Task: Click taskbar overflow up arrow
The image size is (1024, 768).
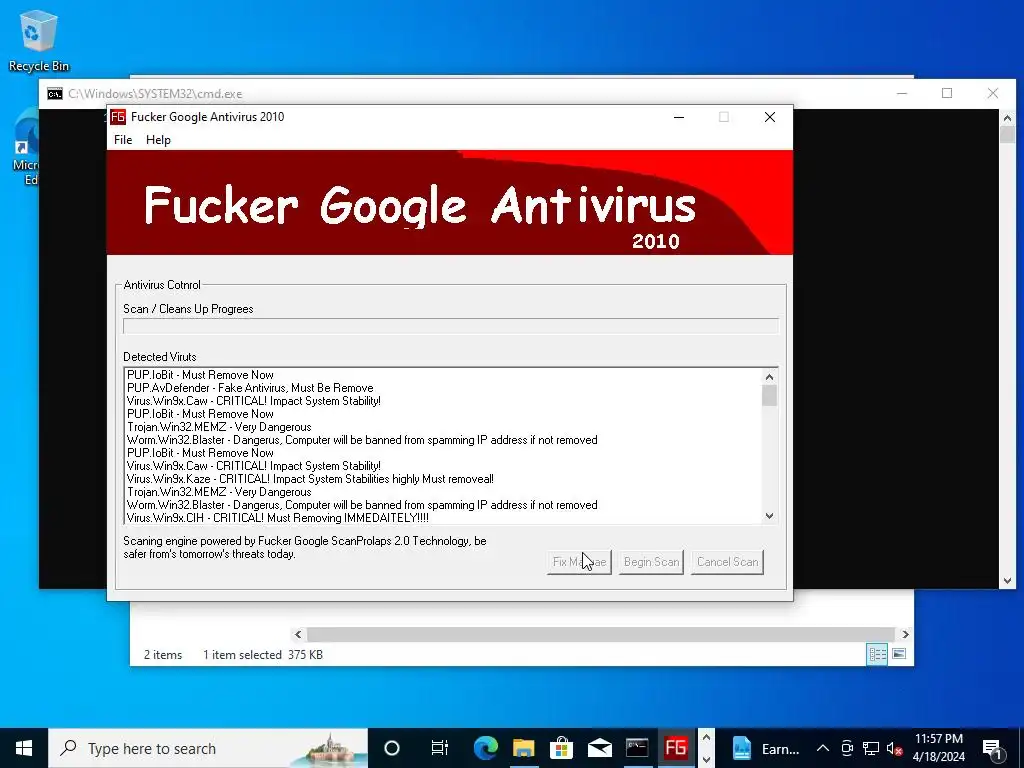Action: [x=706, y=738]
